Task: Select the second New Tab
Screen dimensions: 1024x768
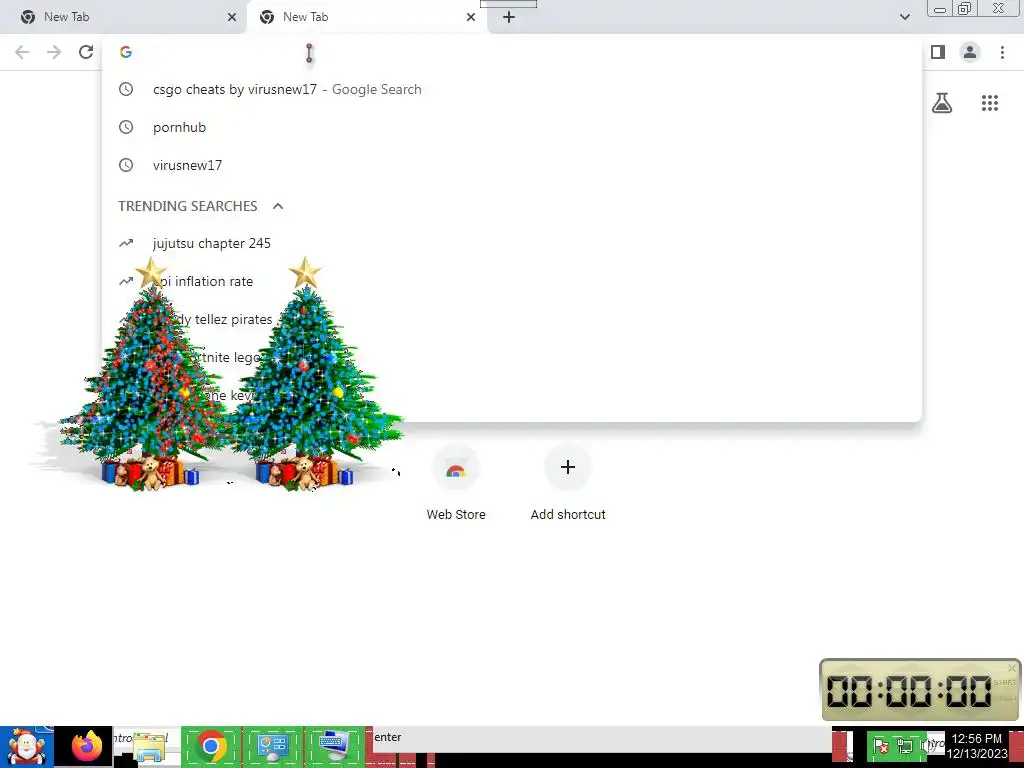Action: [366, 17]
